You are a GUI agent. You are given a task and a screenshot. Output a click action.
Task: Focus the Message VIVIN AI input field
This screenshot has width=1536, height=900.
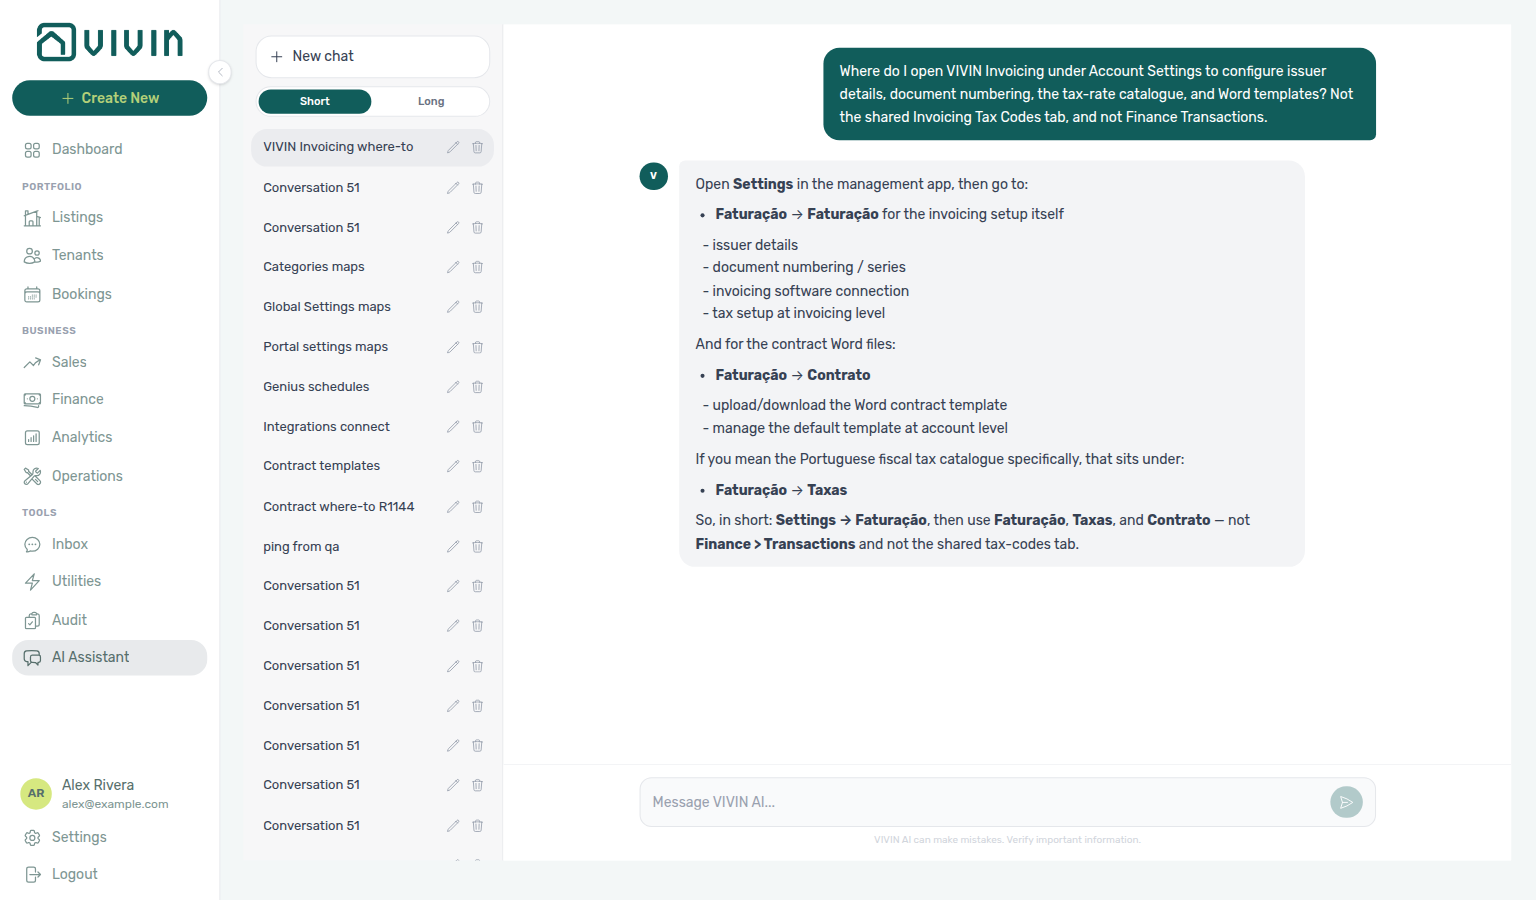[x=985, y=802]
